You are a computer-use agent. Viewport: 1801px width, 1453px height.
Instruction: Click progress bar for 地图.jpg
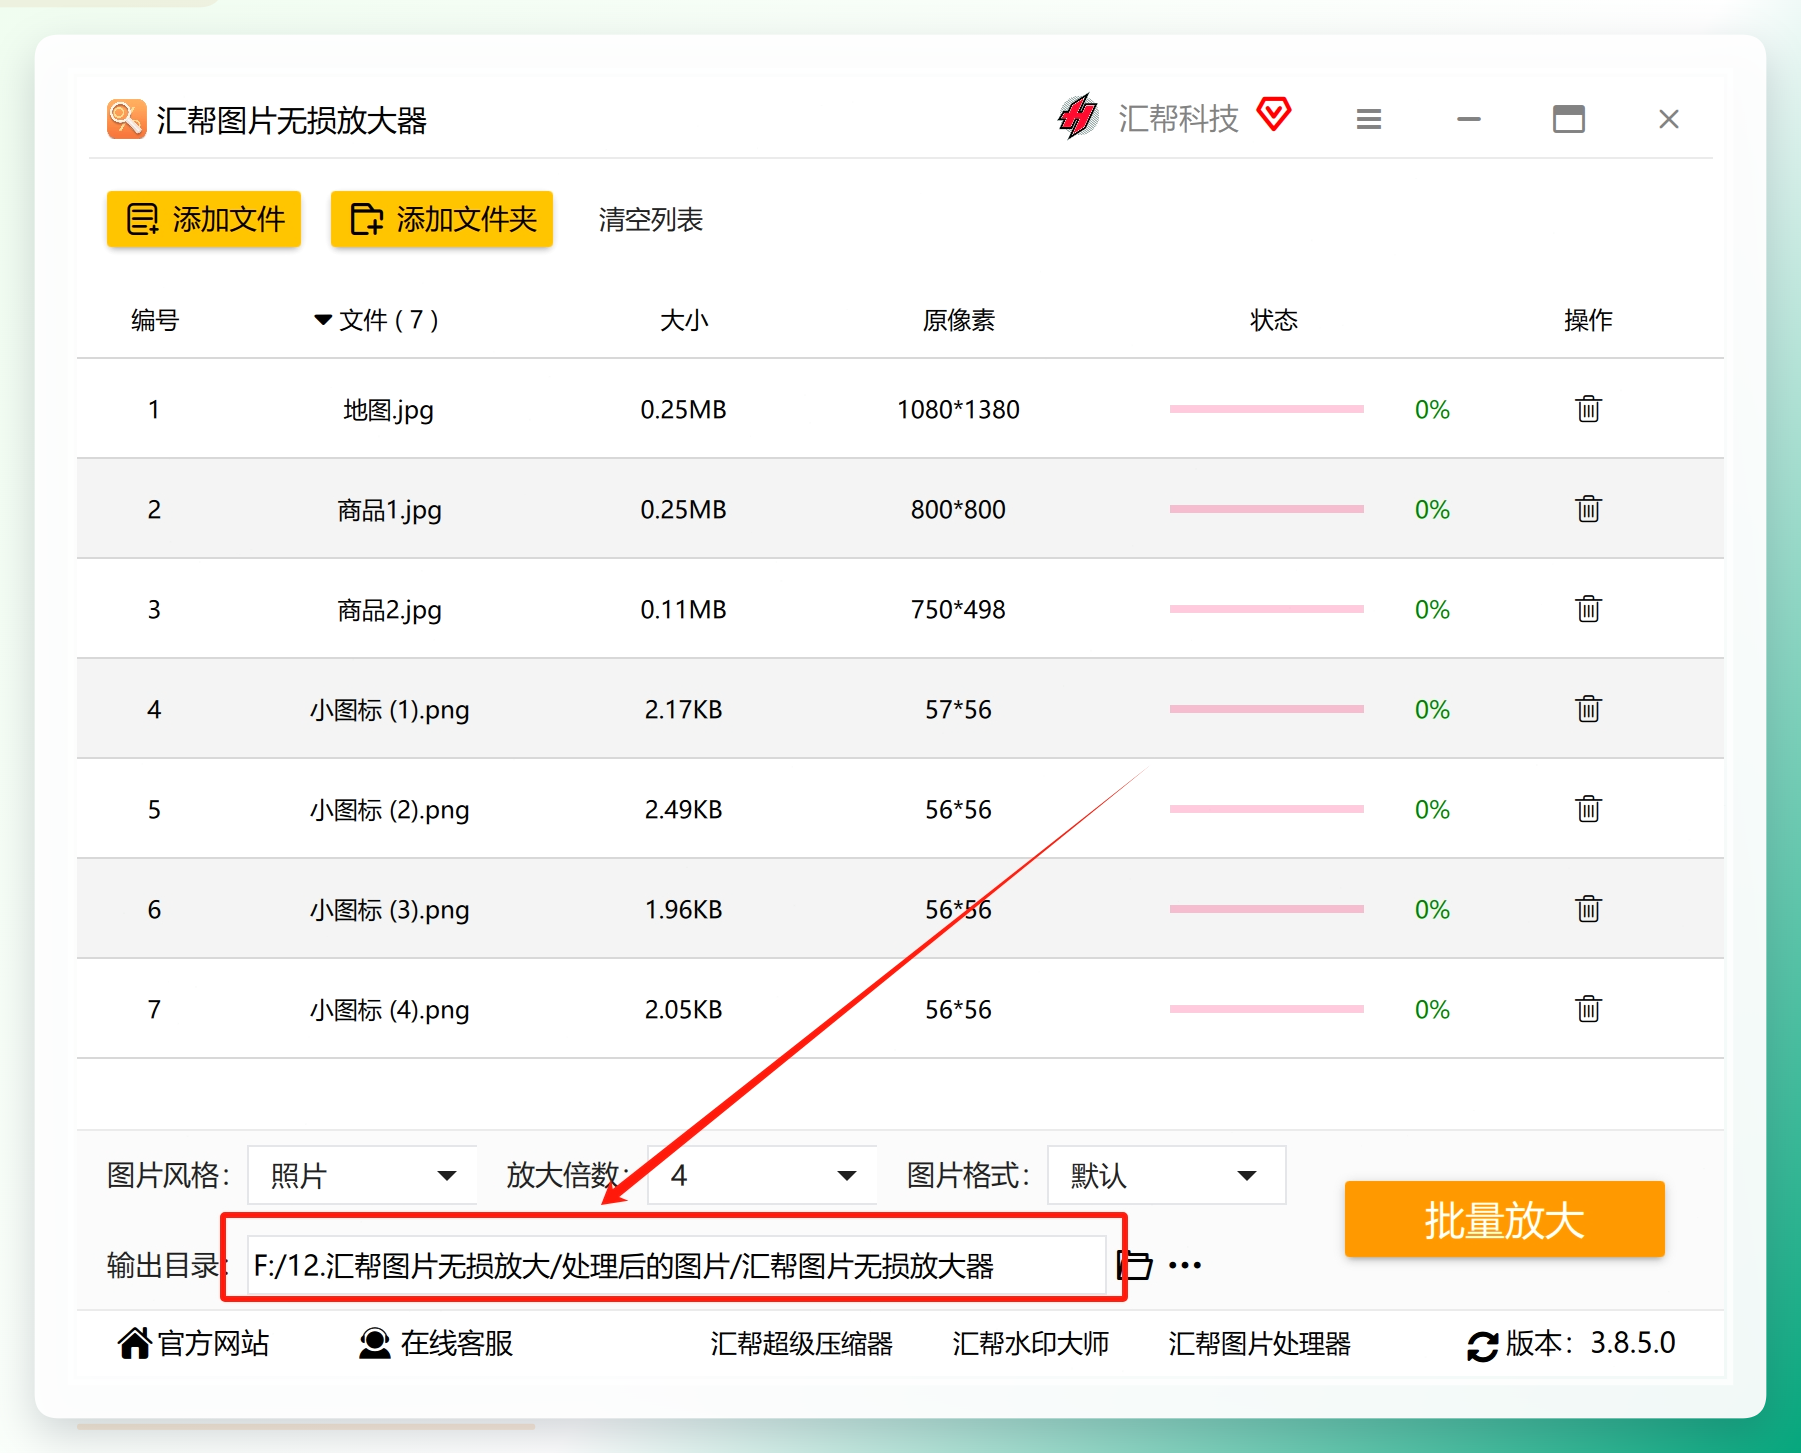click(1266, 409)
